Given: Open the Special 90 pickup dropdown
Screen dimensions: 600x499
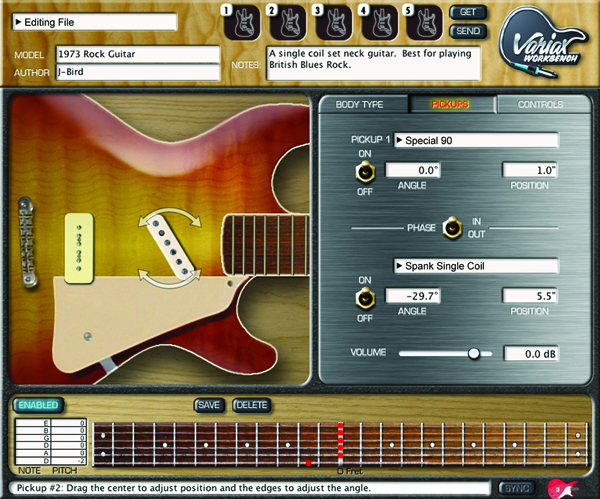Looking at the screenshot, I should coord(476,140).
